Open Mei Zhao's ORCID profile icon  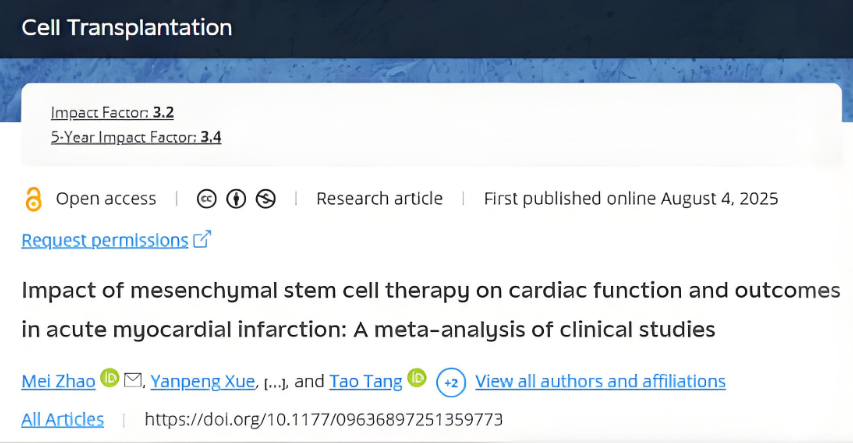tap(109, 380)
